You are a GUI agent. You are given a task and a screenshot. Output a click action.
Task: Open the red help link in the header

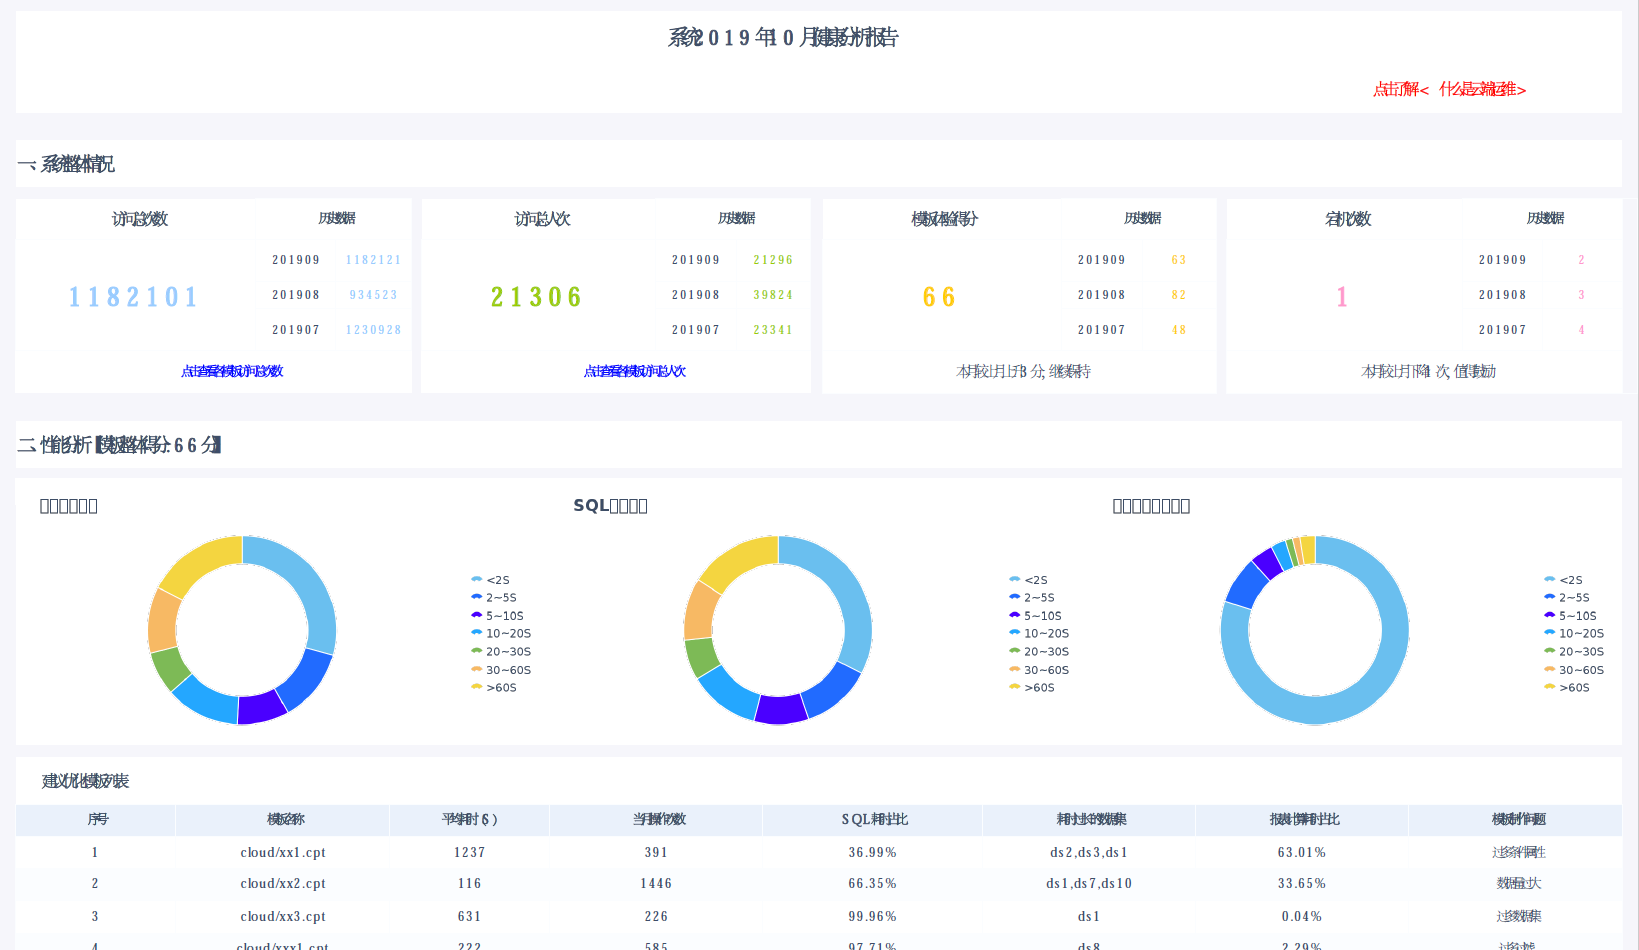[x=1449, y=89]
